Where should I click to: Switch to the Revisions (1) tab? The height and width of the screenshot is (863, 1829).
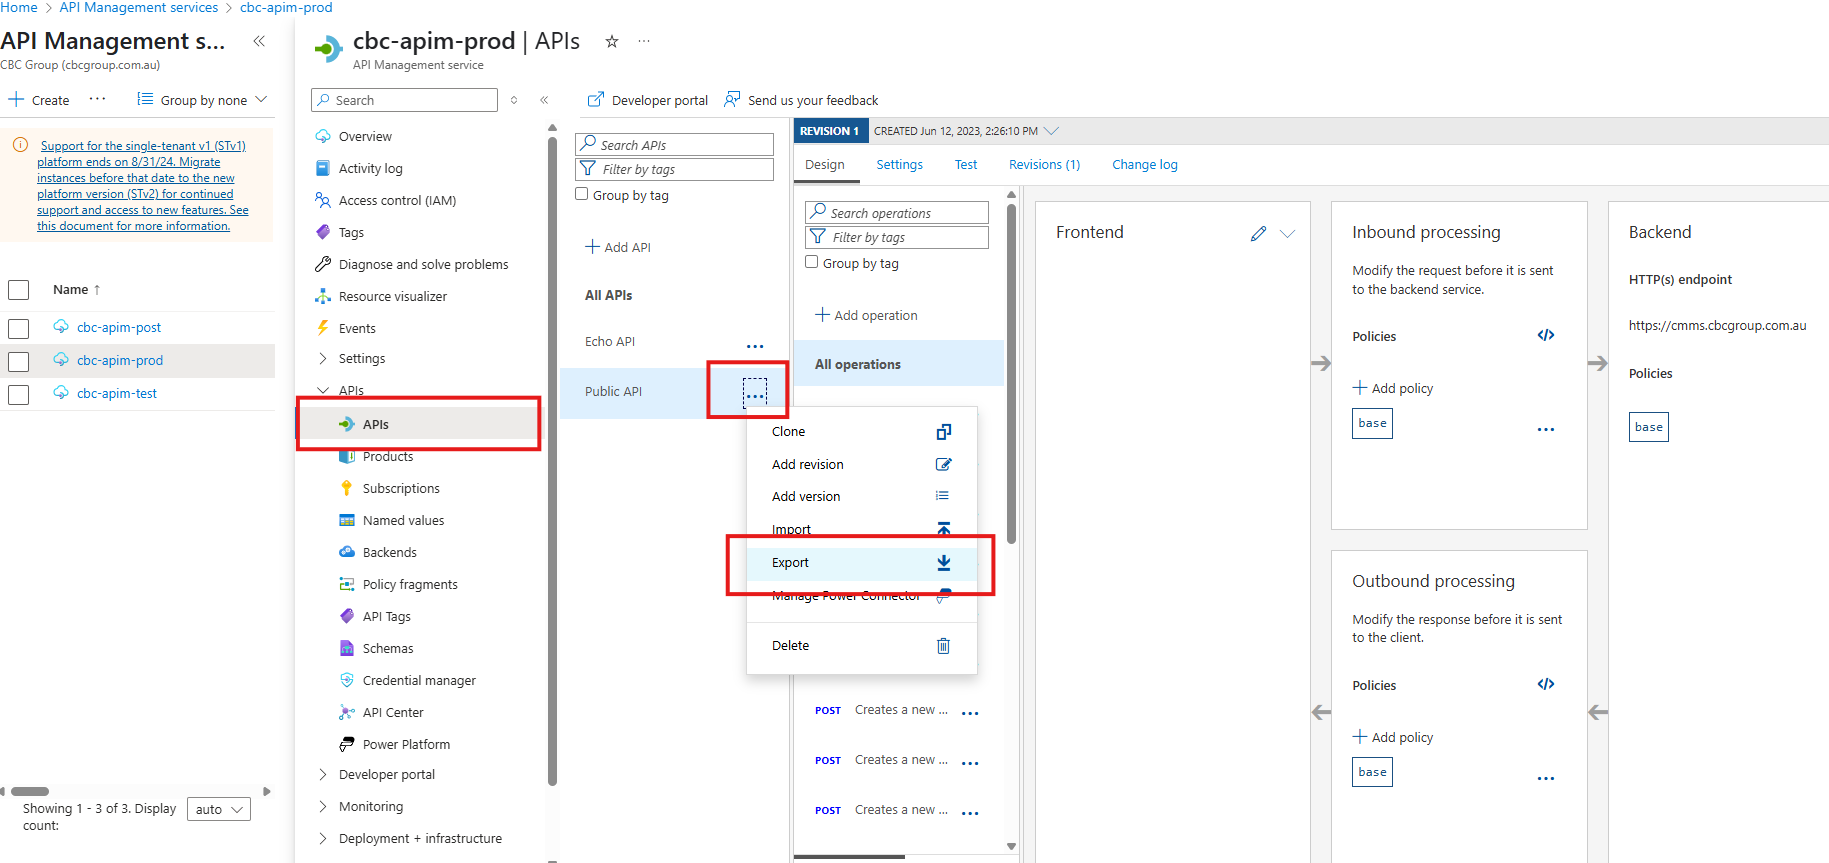click(x=1044, y=165)
